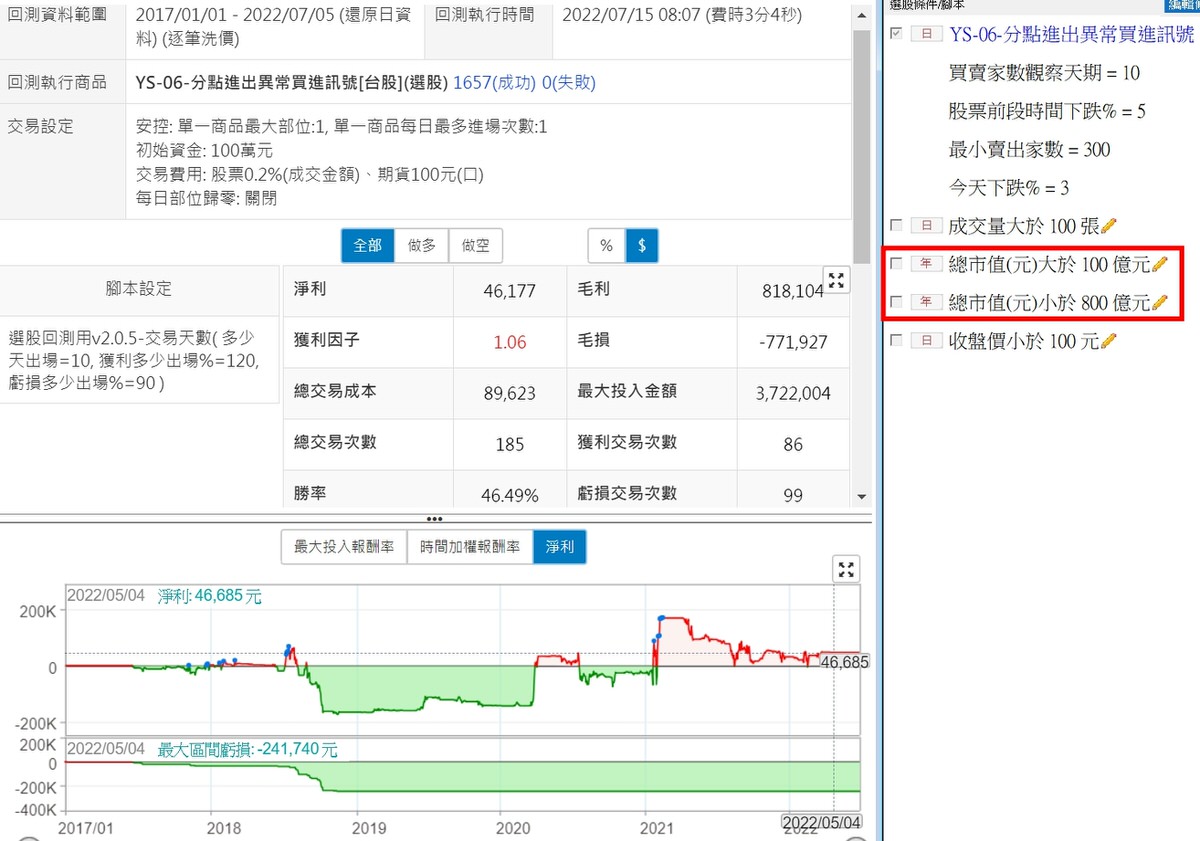This screenshot has width=1200, height=841.
Task: Click the 日 frequency badge beside YS-06 script
Action: (x=927, y=35)
